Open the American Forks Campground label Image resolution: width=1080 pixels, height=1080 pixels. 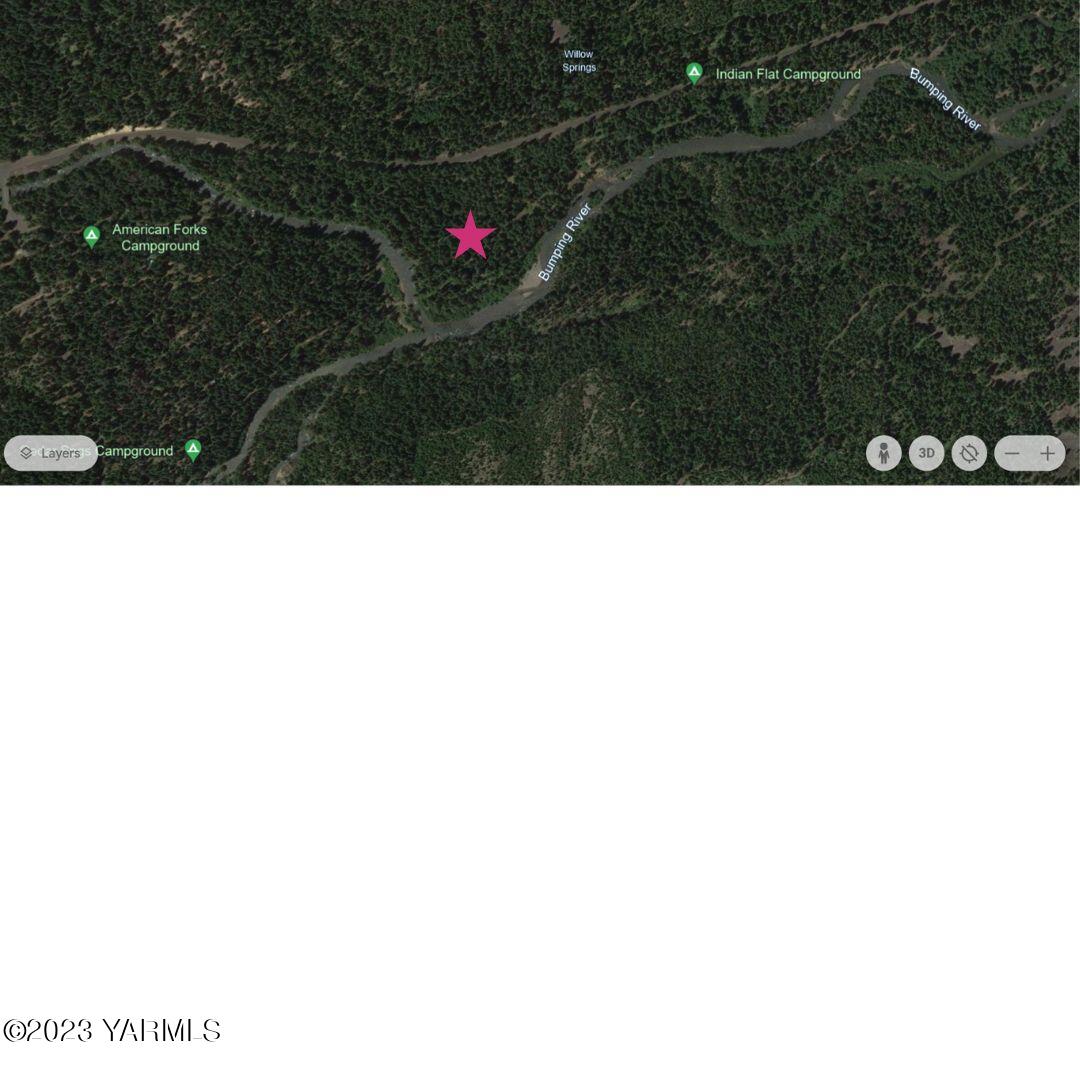pyautogui.click(x=160, y=238)
